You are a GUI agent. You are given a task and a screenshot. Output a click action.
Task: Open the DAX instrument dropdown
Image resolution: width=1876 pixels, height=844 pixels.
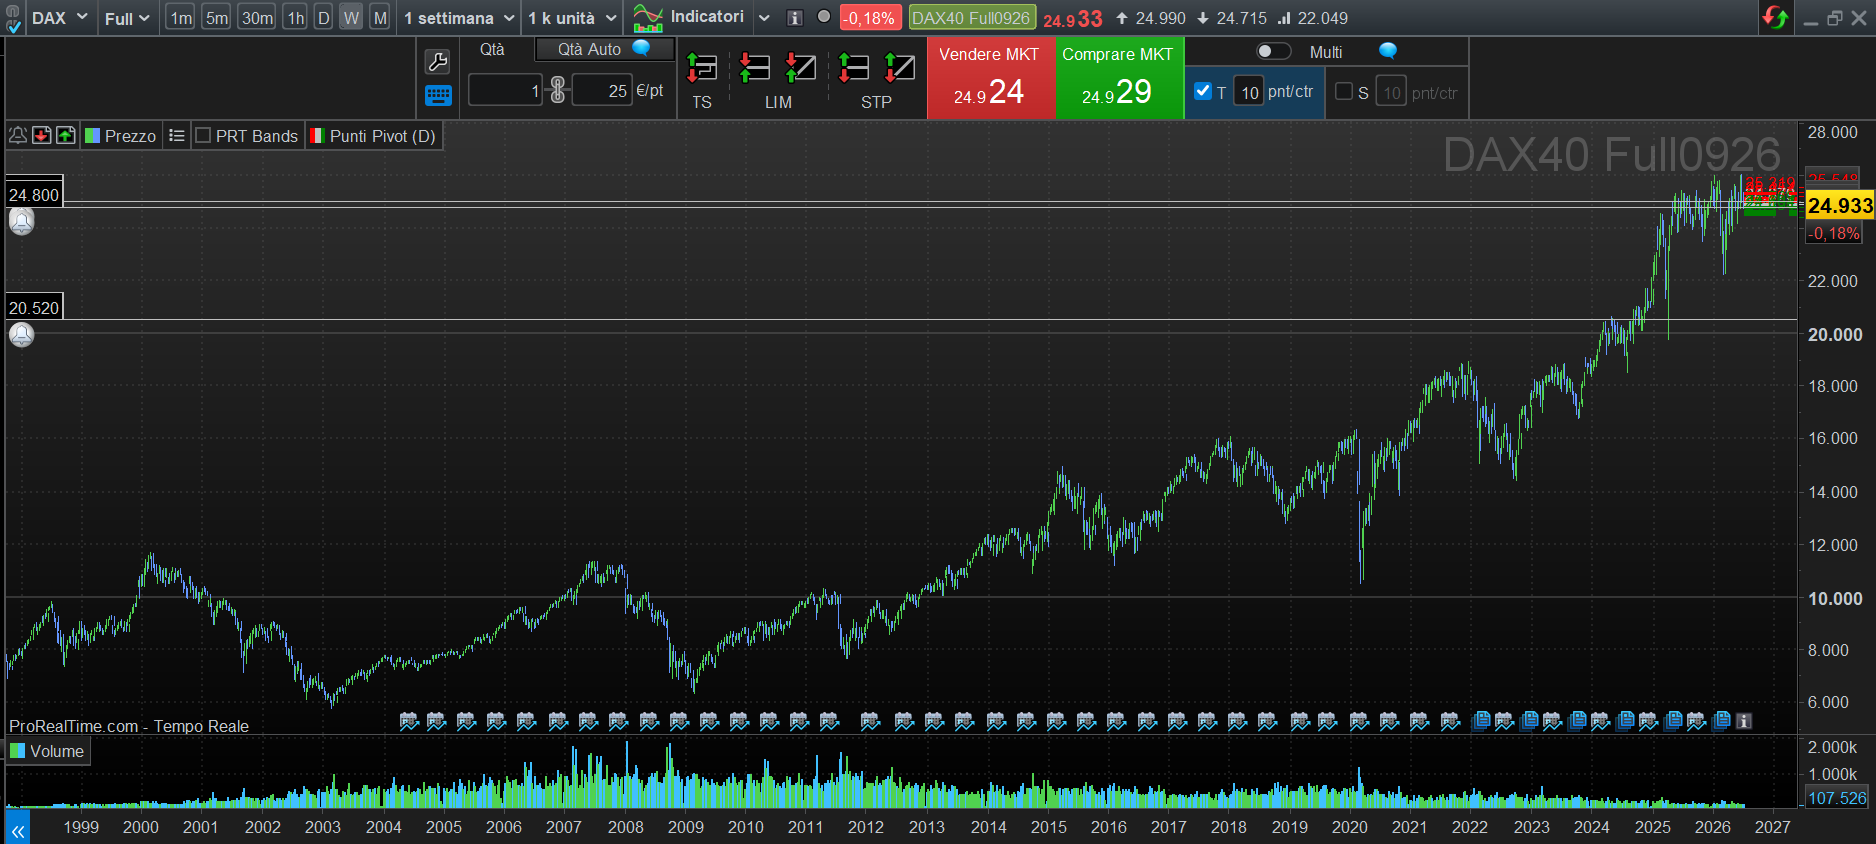[x=60, y=18]
